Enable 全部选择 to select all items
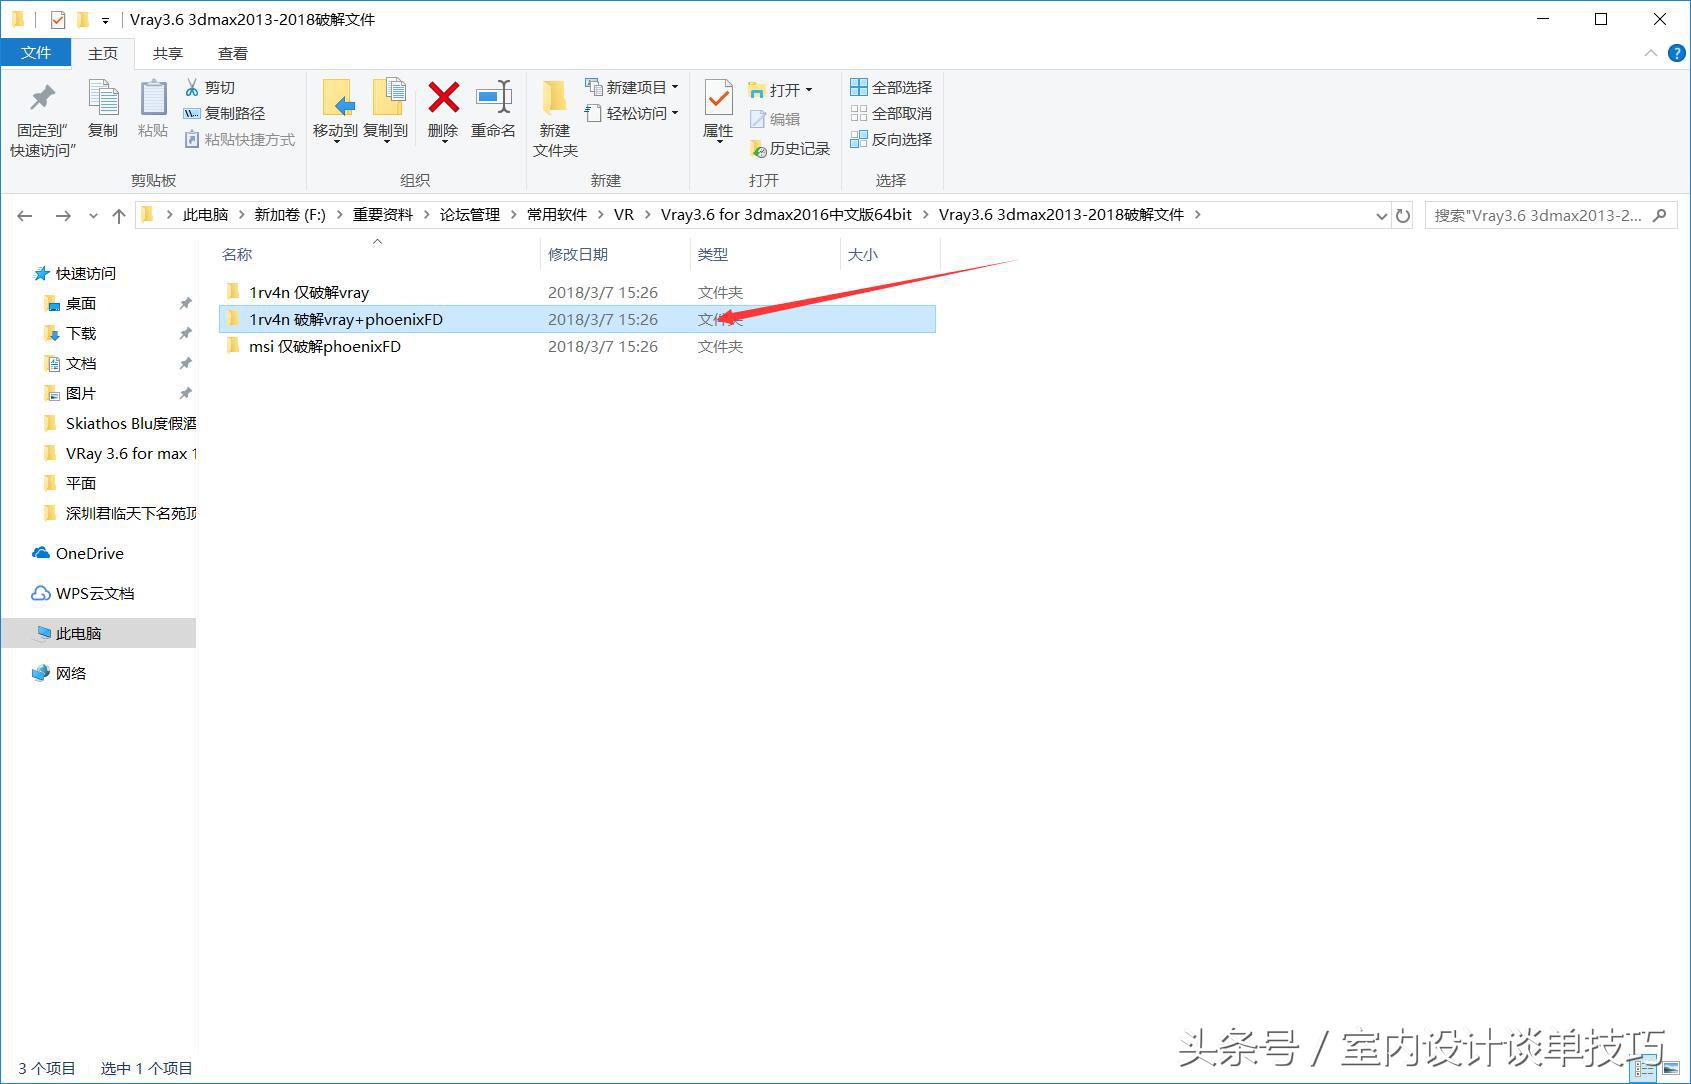 tap(889, 87)
